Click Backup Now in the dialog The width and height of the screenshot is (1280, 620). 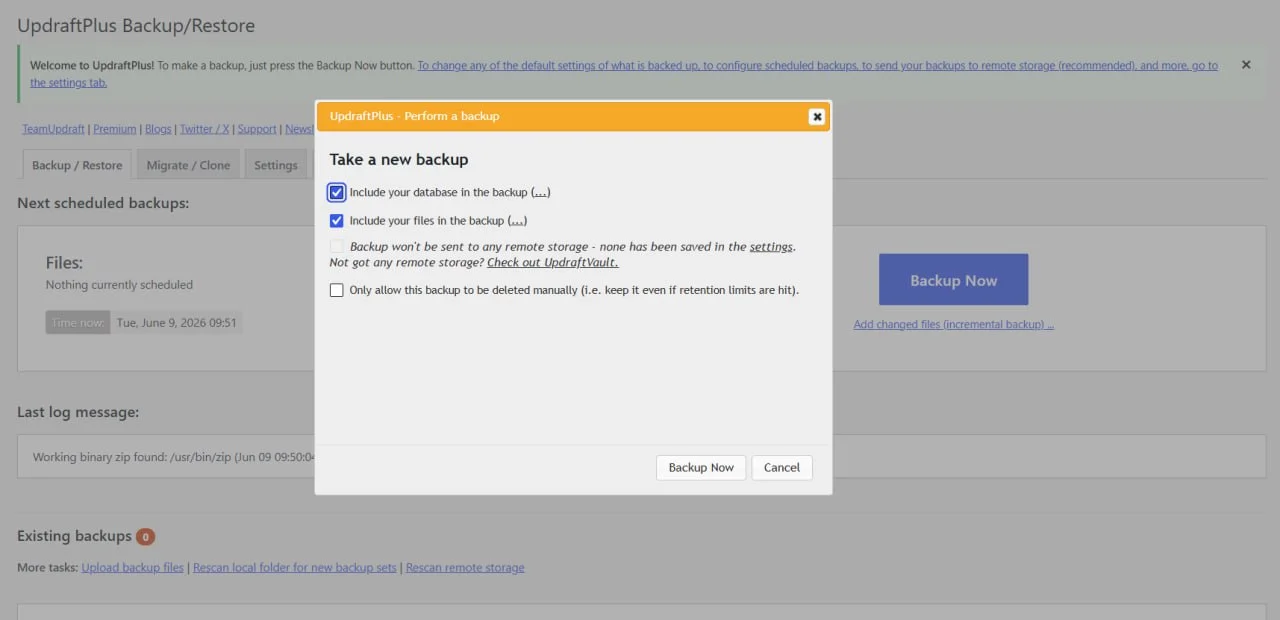(x=701, y=467)
